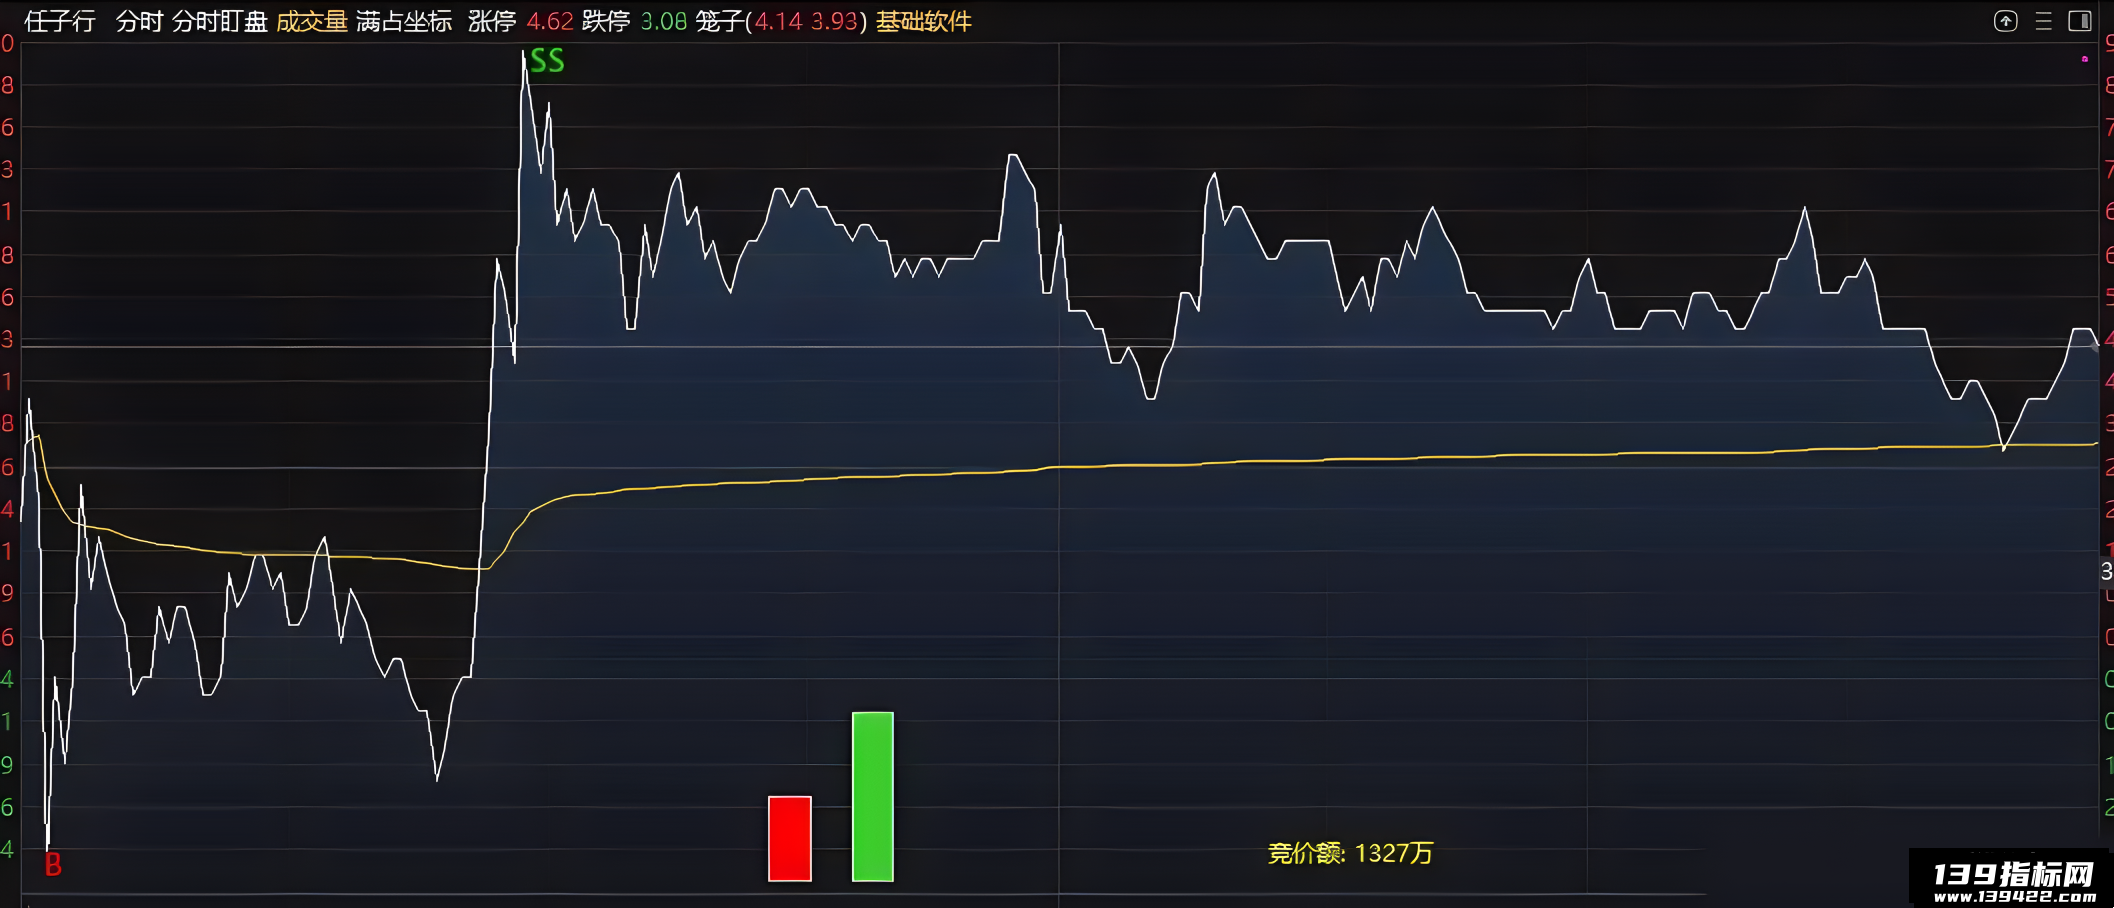Image resolution: width=2114 pixels, height=908 pixels.
Task: Click the green SS sell signal marker
Action: click(547, 61)
